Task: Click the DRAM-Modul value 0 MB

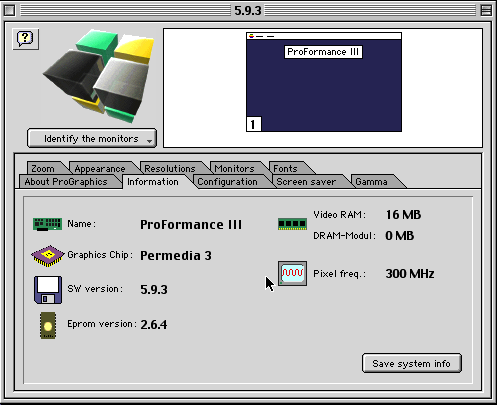Action: [400, 236]
